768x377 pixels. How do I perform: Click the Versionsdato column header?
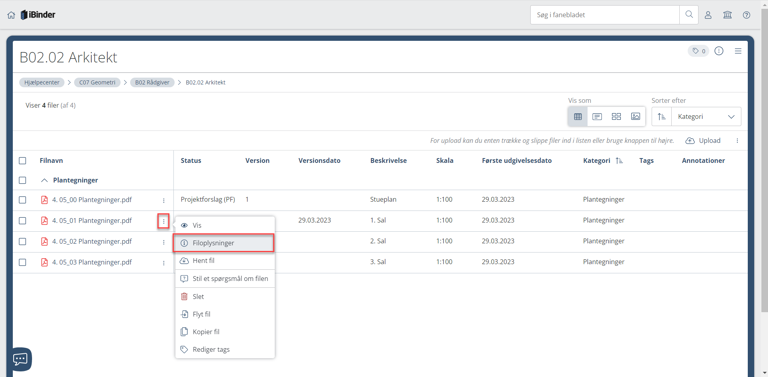(x=319, y=161)
